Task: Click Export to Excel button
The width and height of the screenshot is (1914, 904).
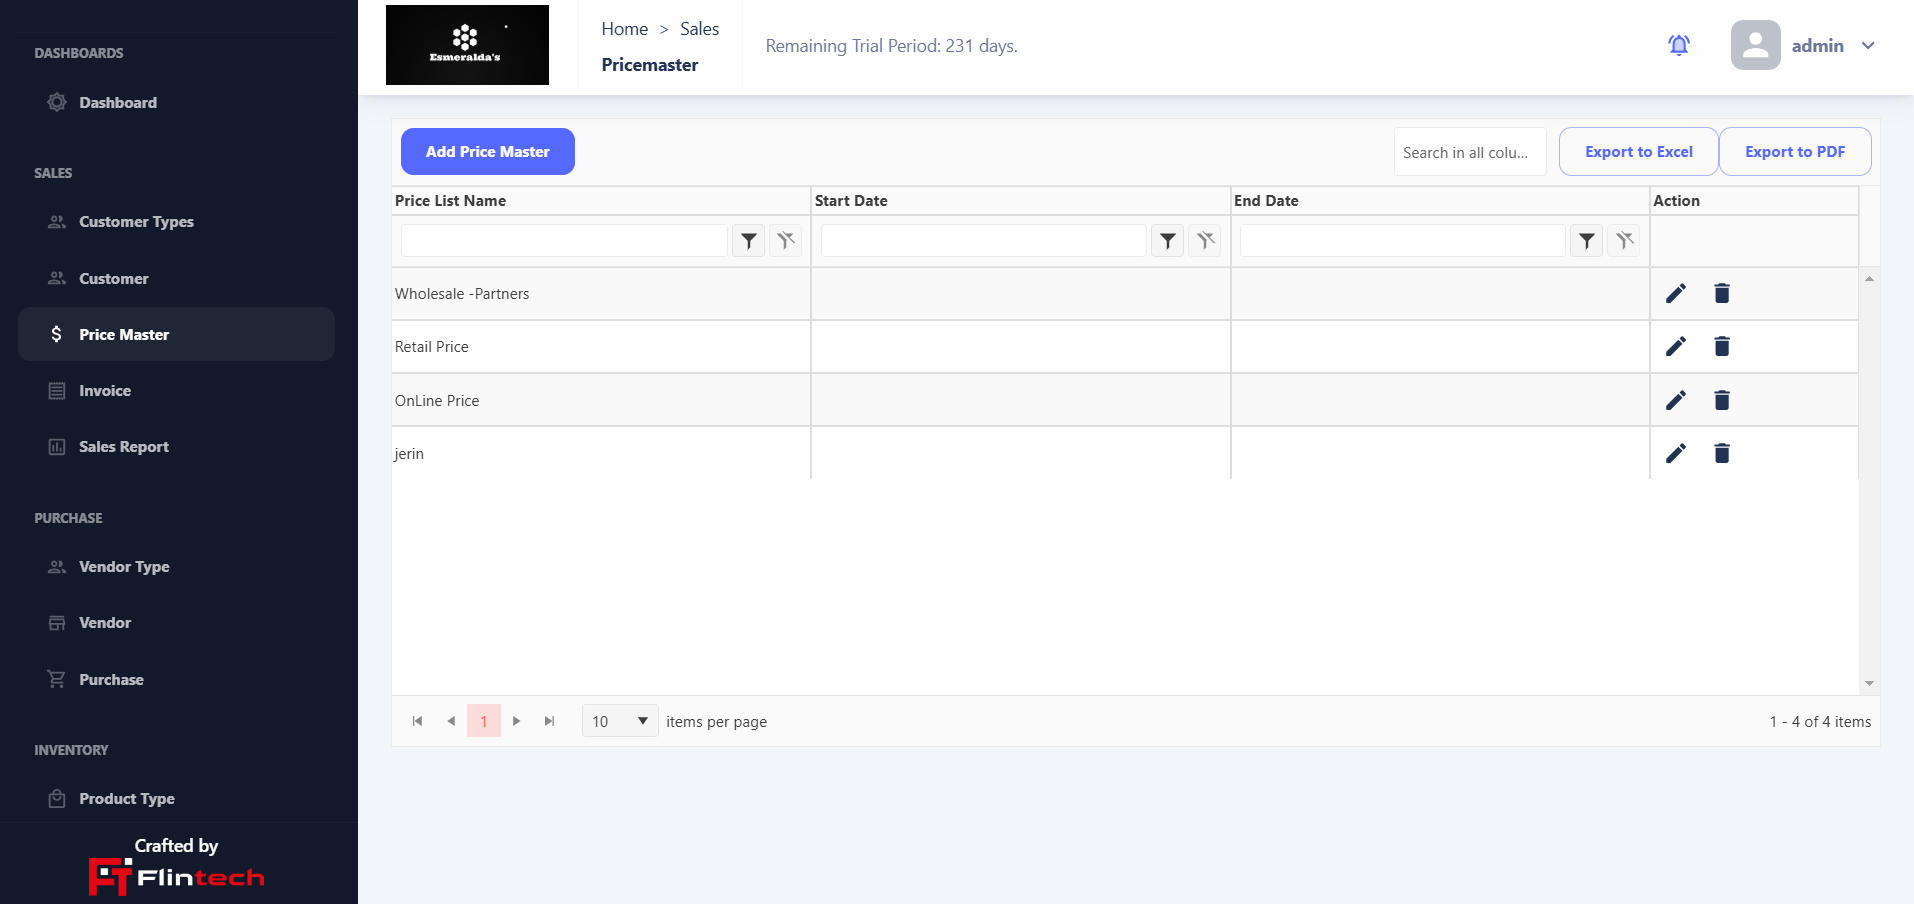Action: coord(1638,151)
